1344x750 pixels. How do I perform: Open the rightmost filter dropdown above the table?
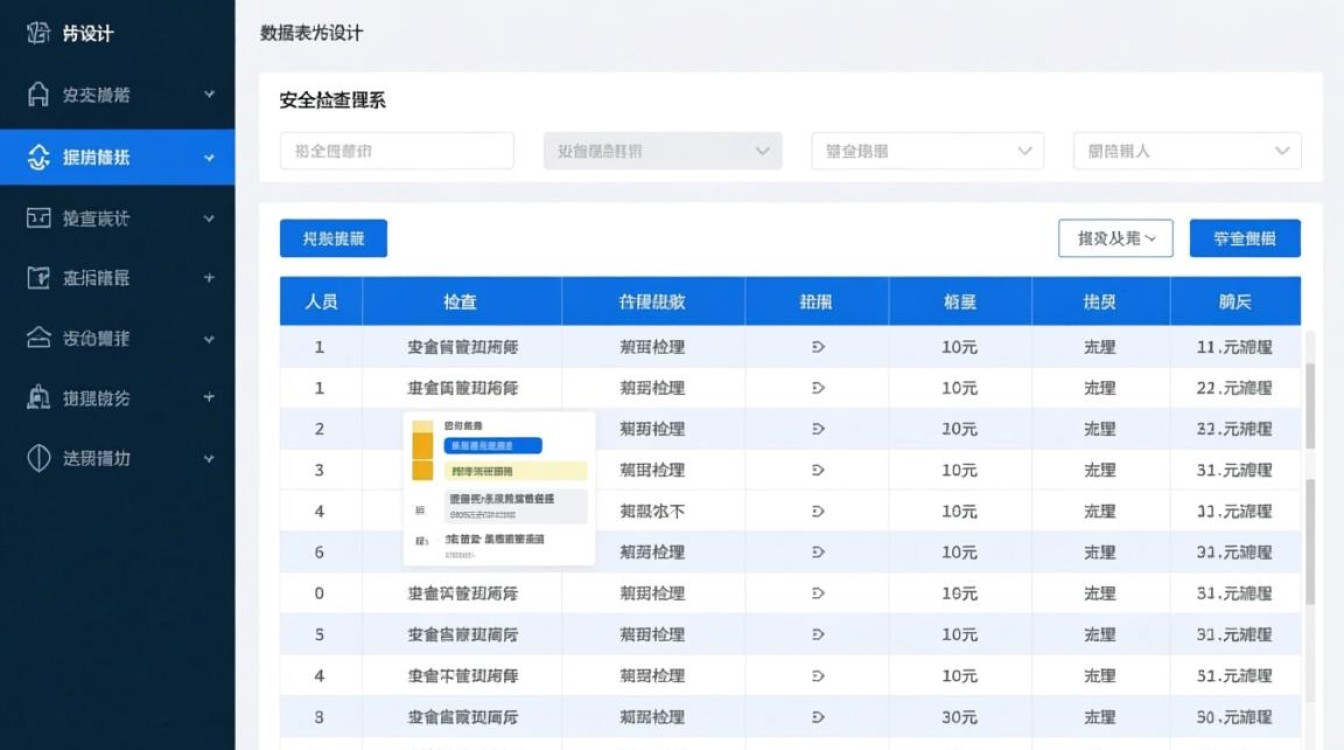[1186, 151]
